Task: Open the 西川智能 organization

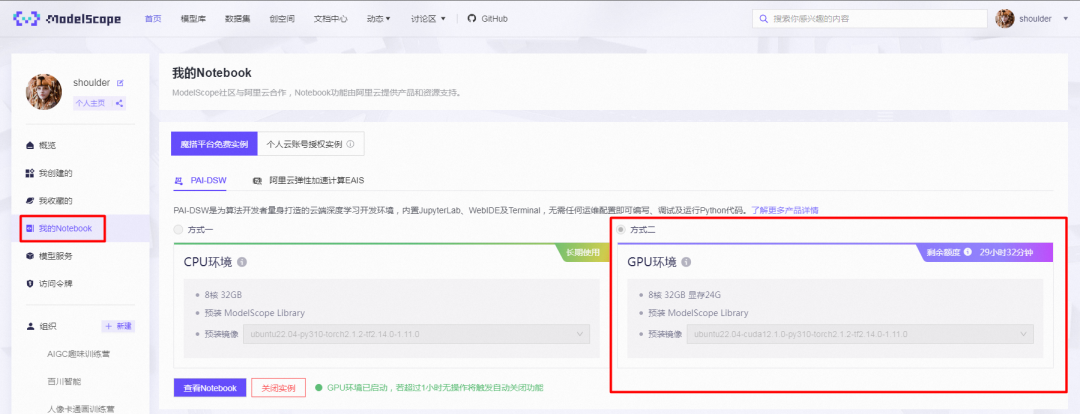Action: click(64, 381)
